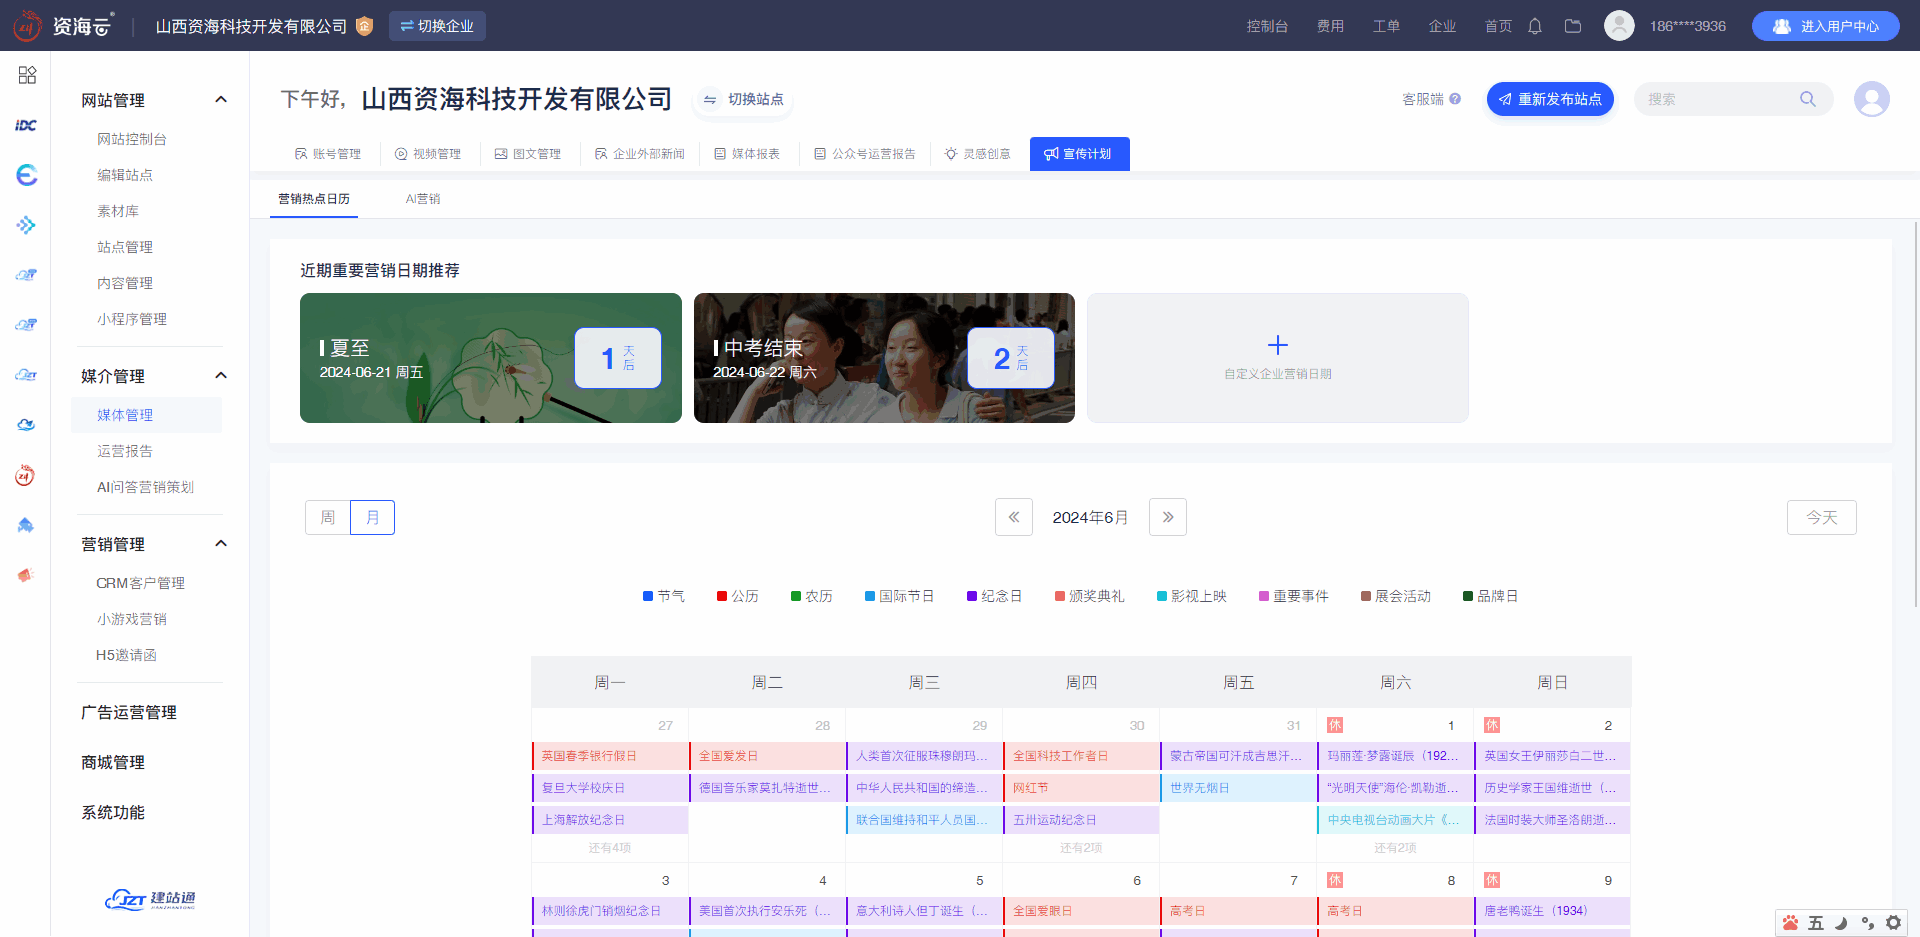Toggle the 品牌日 legend filter

1490,596
